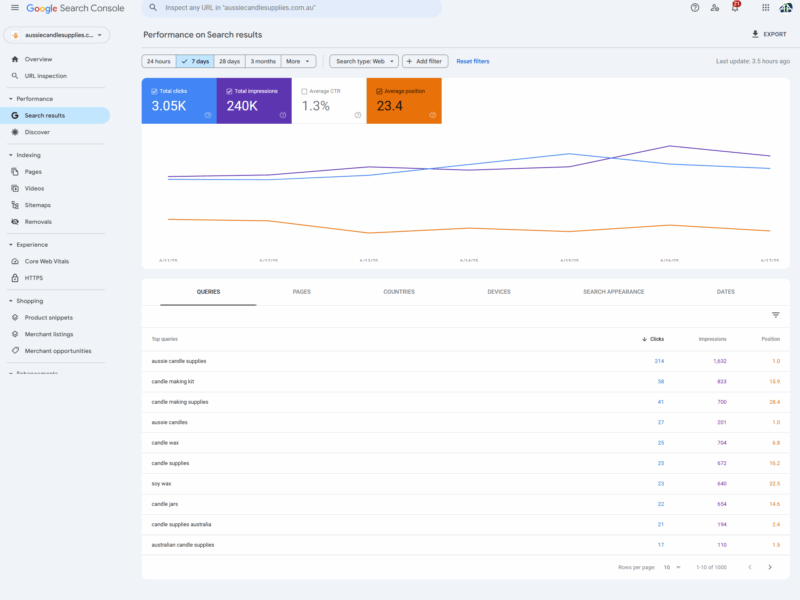
Task: Click the Reset filters link
Action: (473, 61)
